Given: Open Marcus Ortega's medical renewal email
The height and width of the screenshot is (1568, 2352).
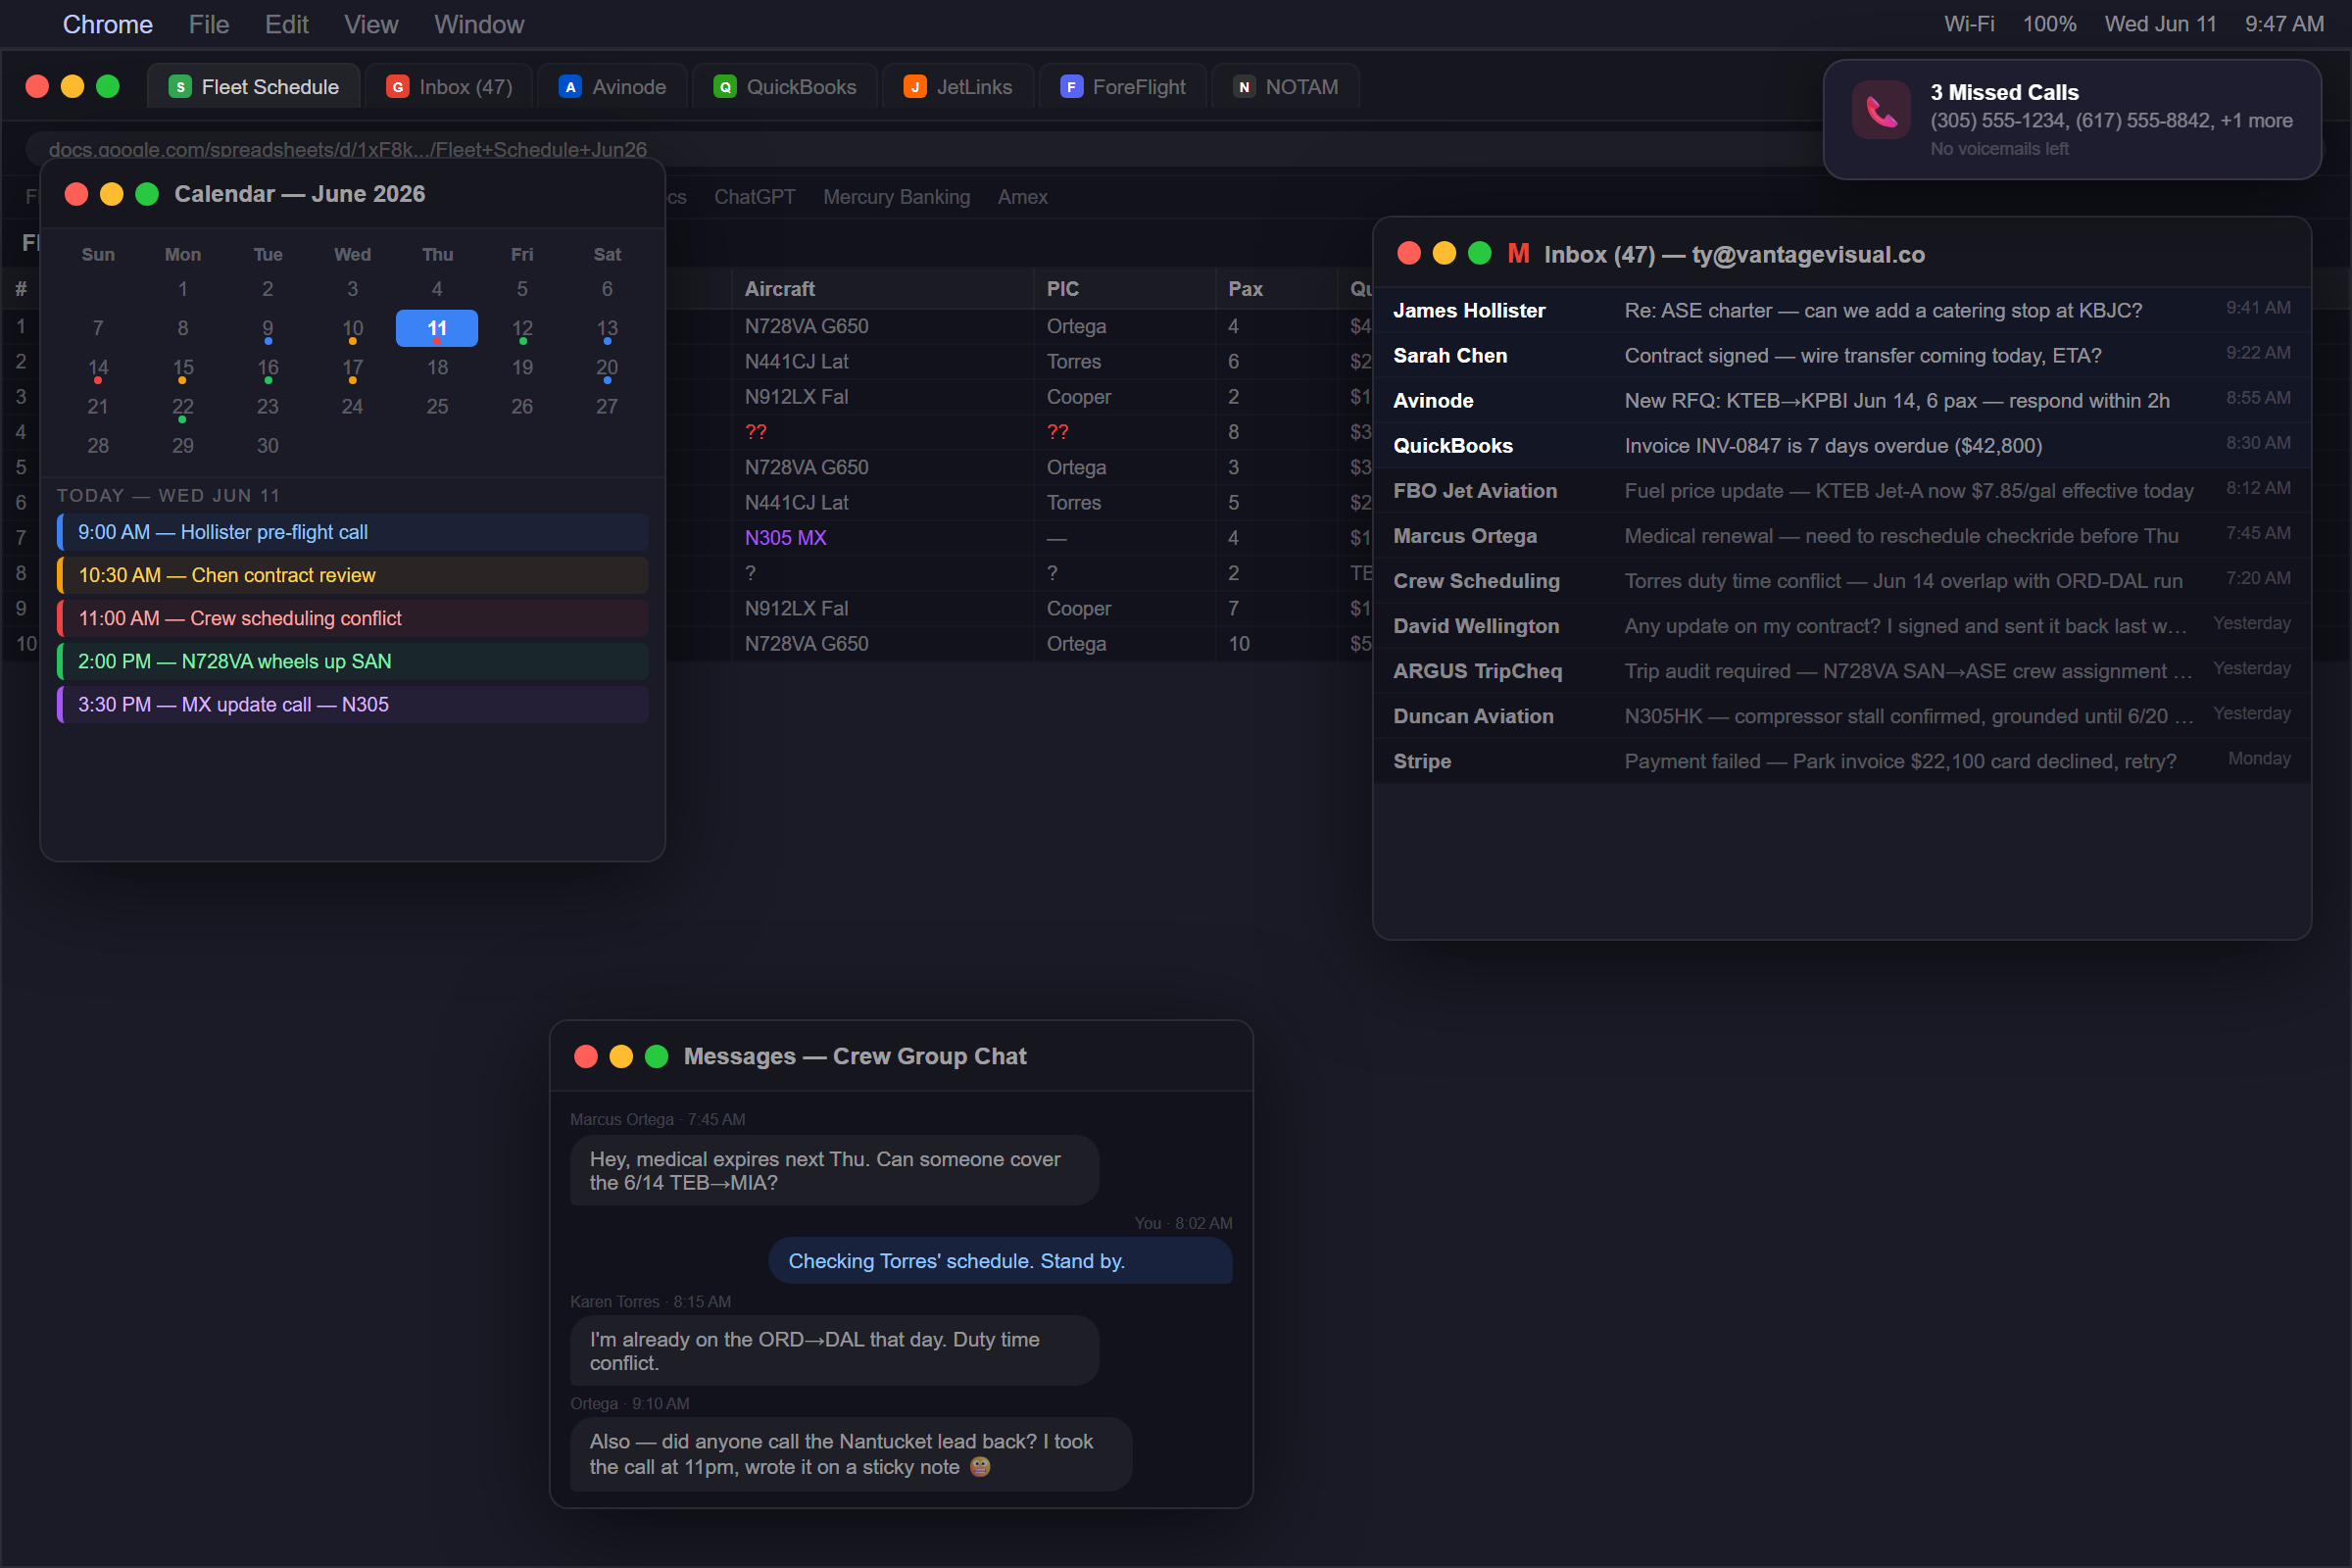Looking at the screenshot, I should point(1842,535).
